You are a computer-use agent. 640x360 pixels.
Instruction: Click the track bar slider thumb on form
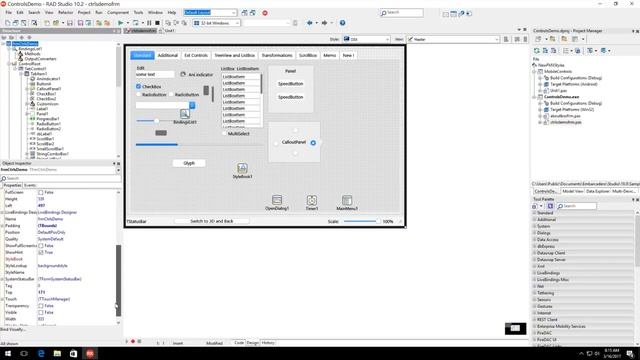pos(156,121)
